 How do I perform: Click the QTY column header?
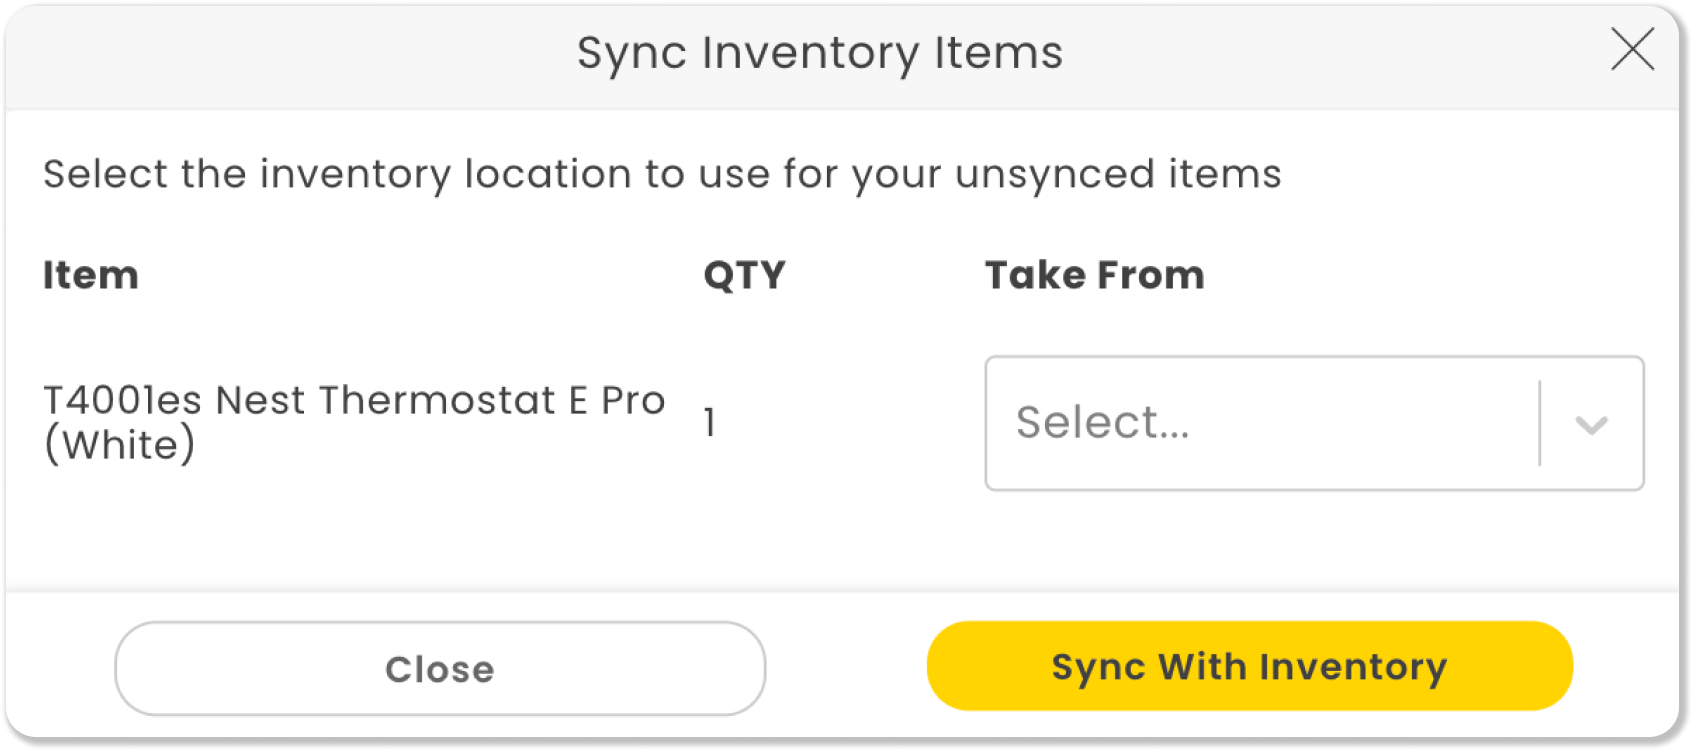745,275
